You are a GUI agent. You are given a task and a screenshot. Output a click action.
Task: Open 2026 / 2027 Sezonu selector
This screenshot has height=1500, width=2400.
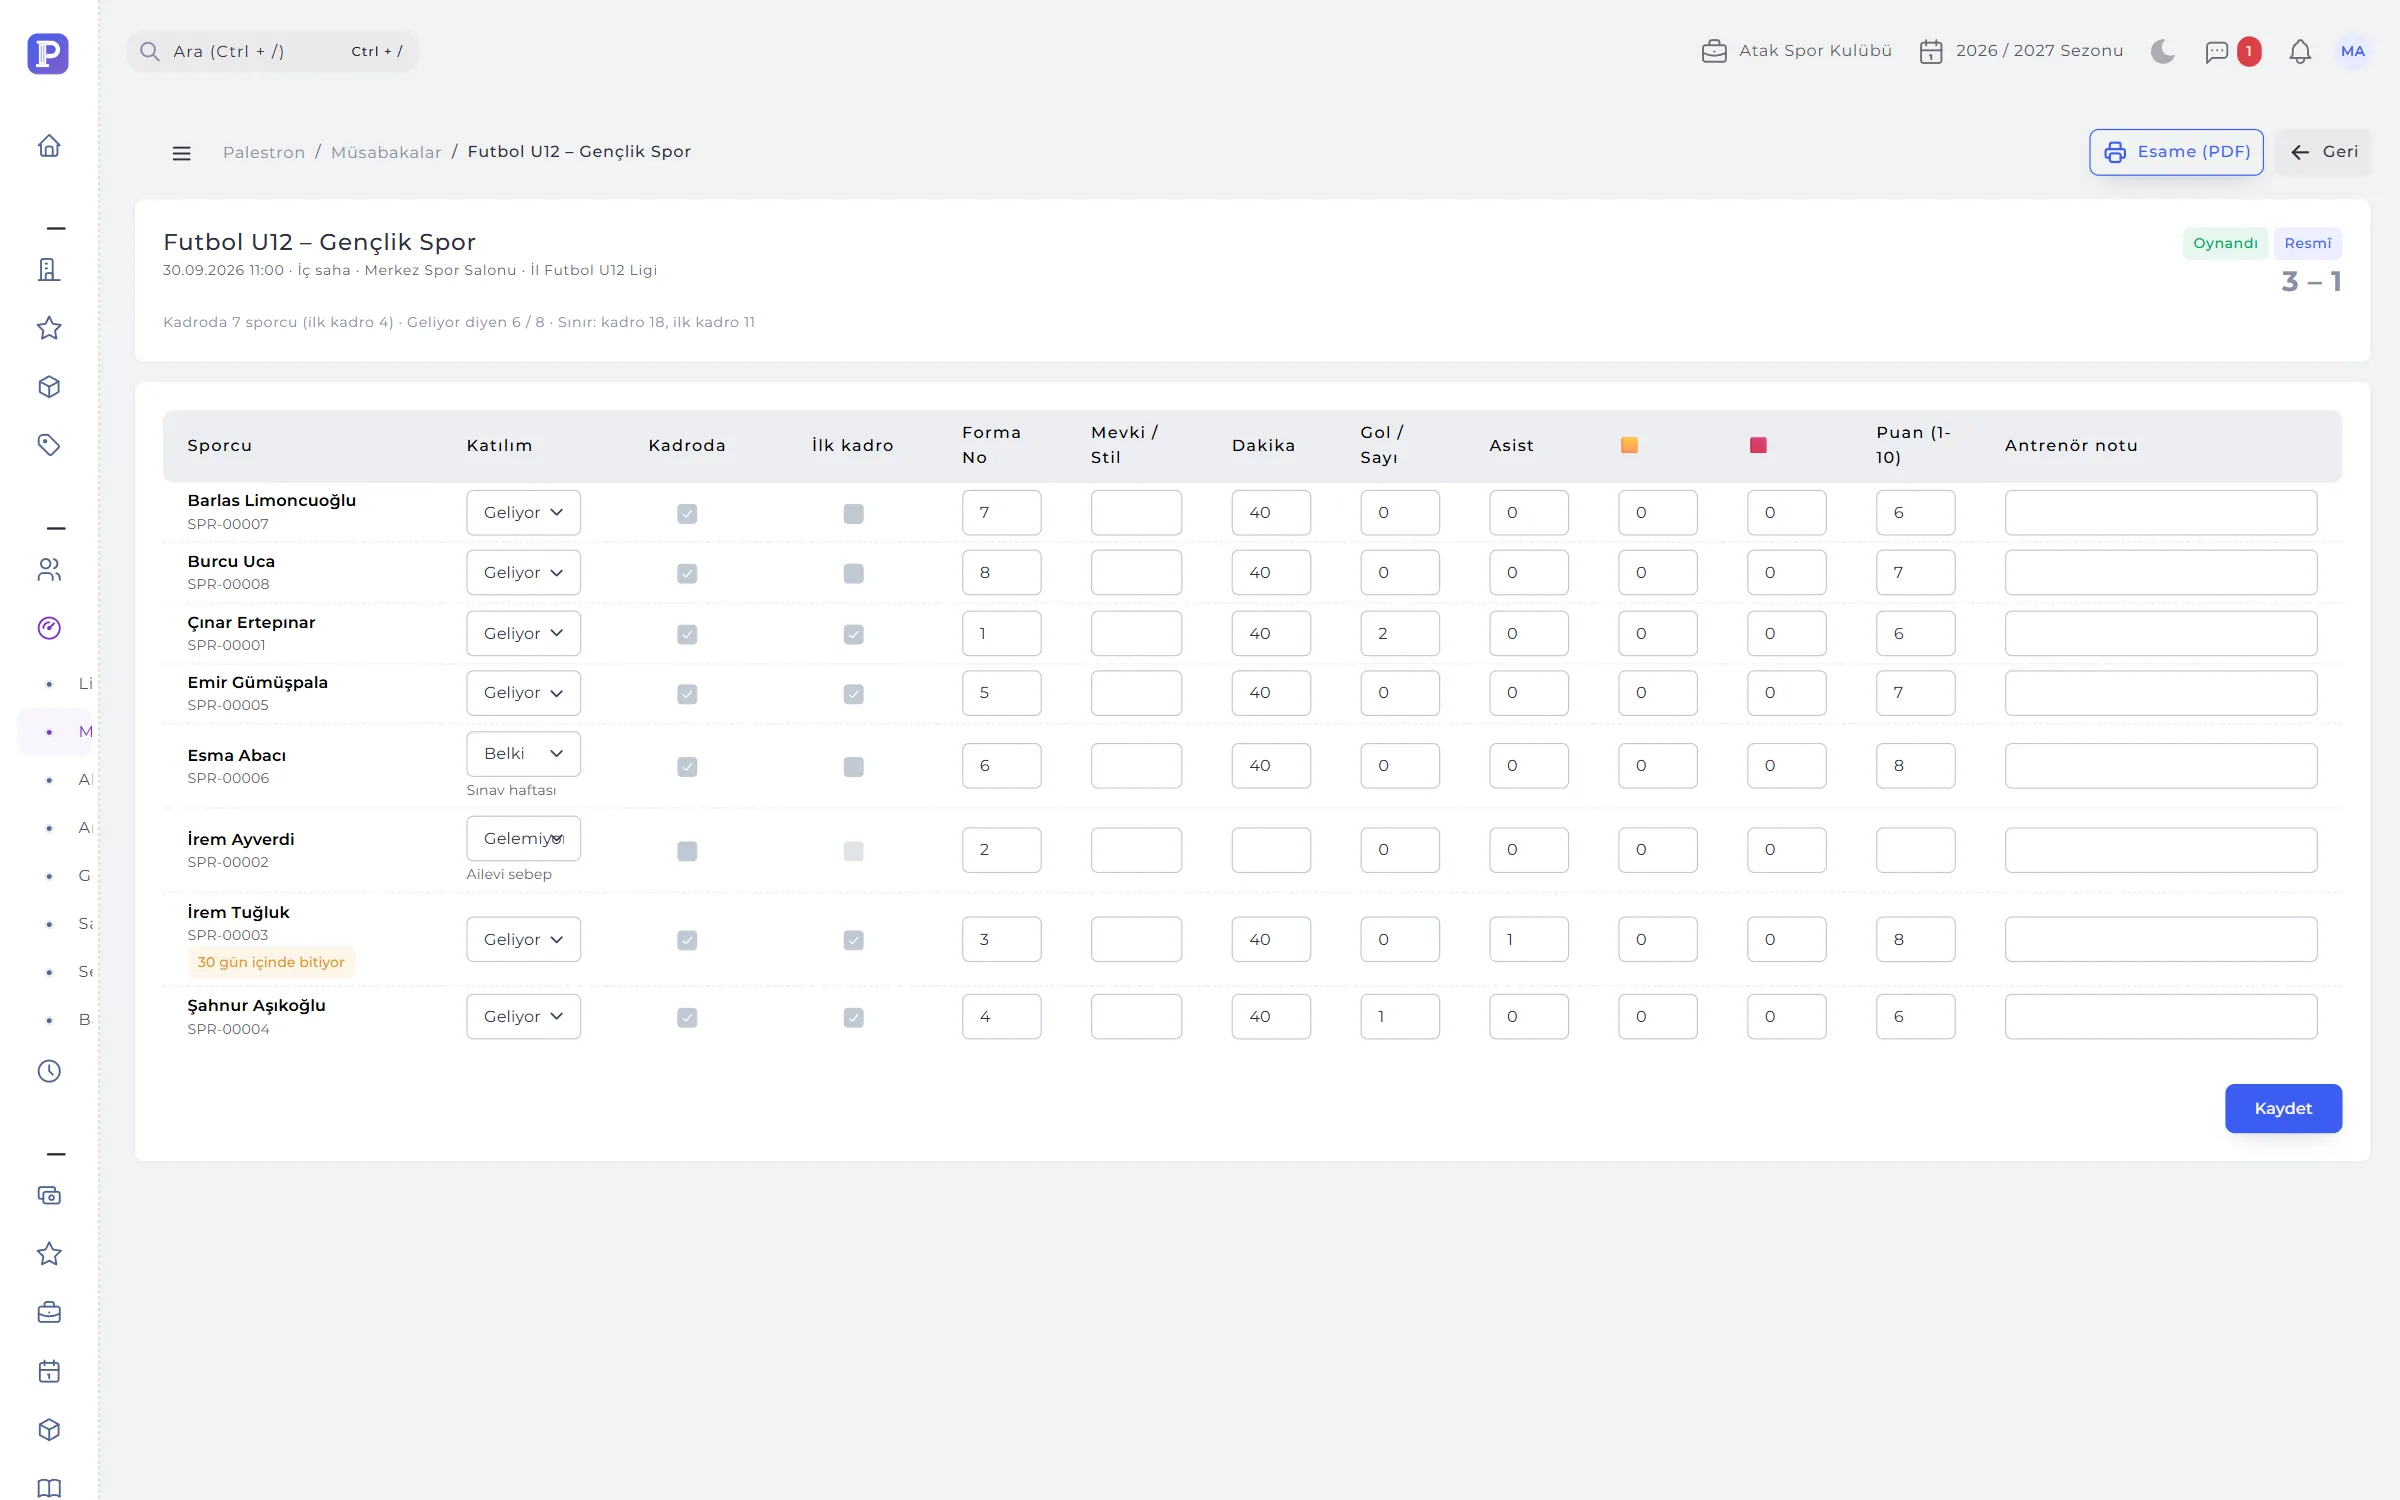tap(2021, 51)
